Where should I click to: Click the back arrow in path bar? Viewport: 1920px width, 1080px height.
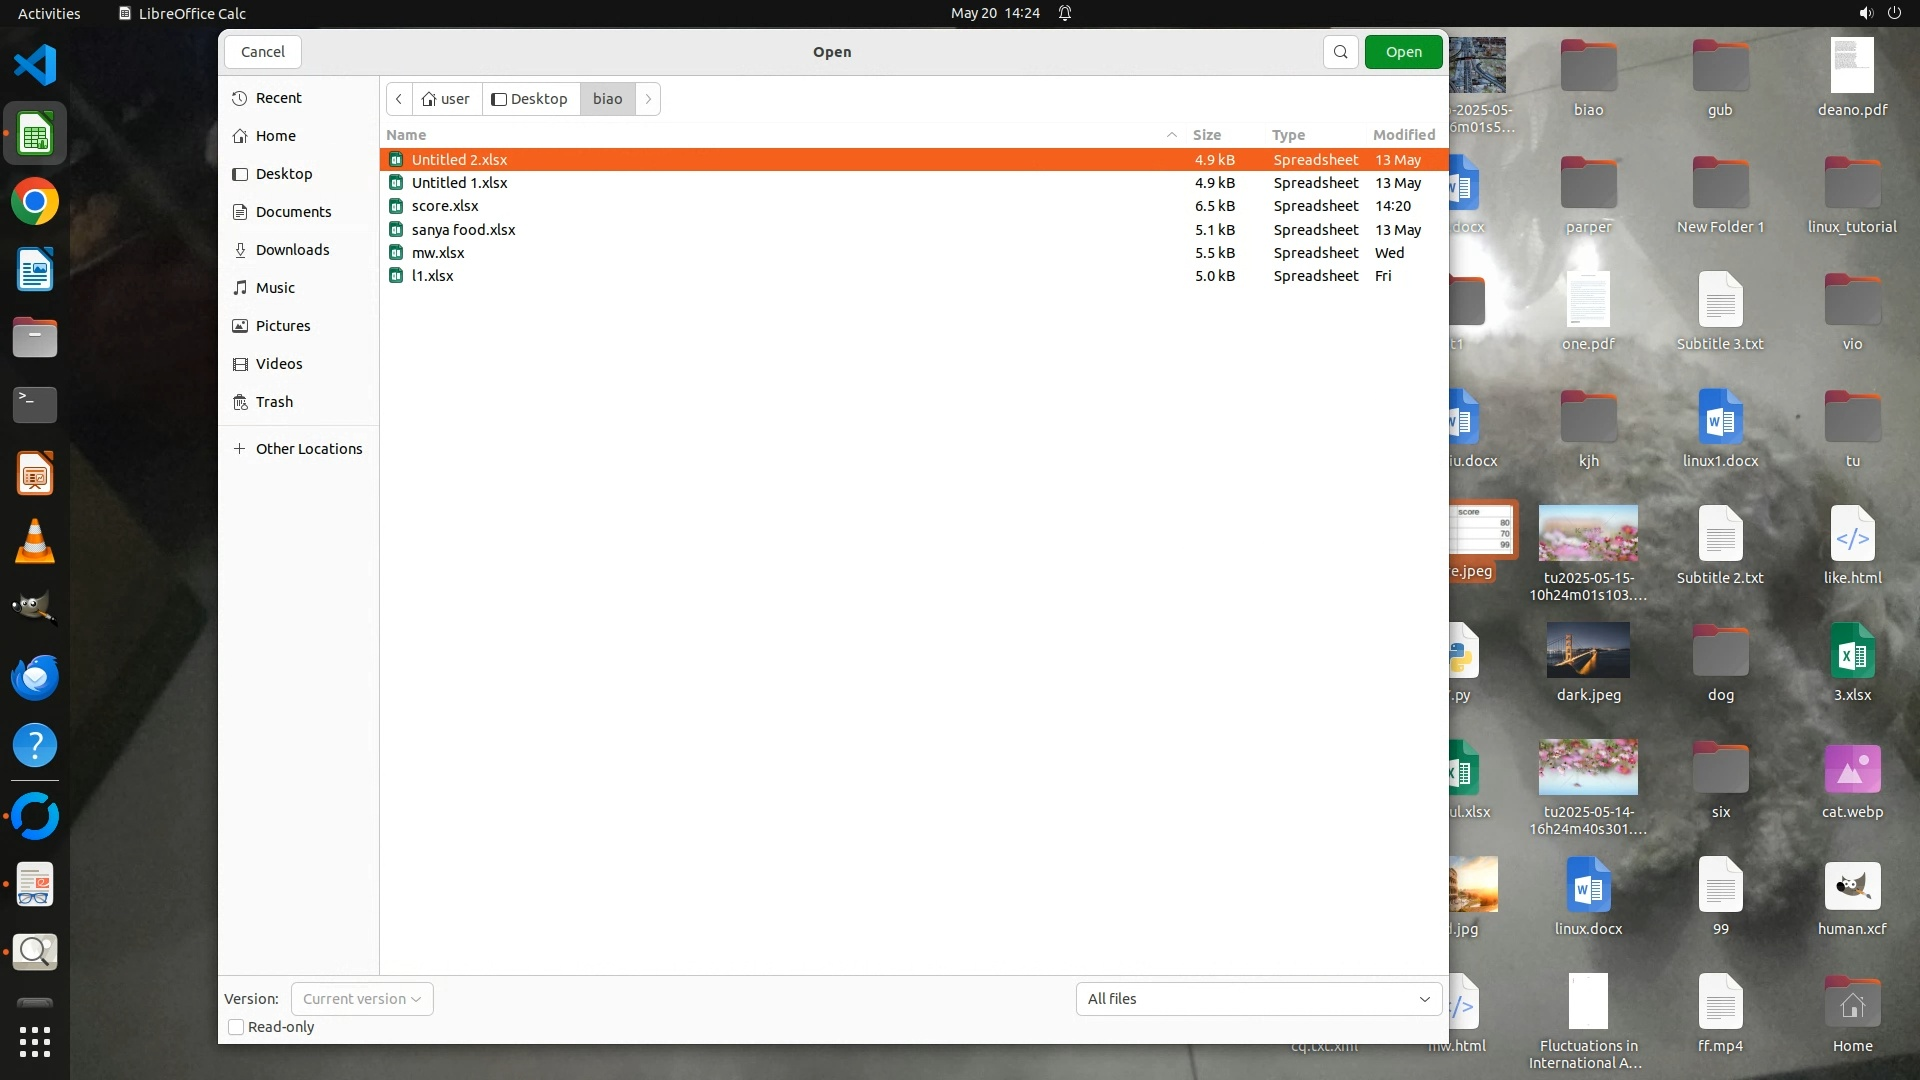pos(399,99)
